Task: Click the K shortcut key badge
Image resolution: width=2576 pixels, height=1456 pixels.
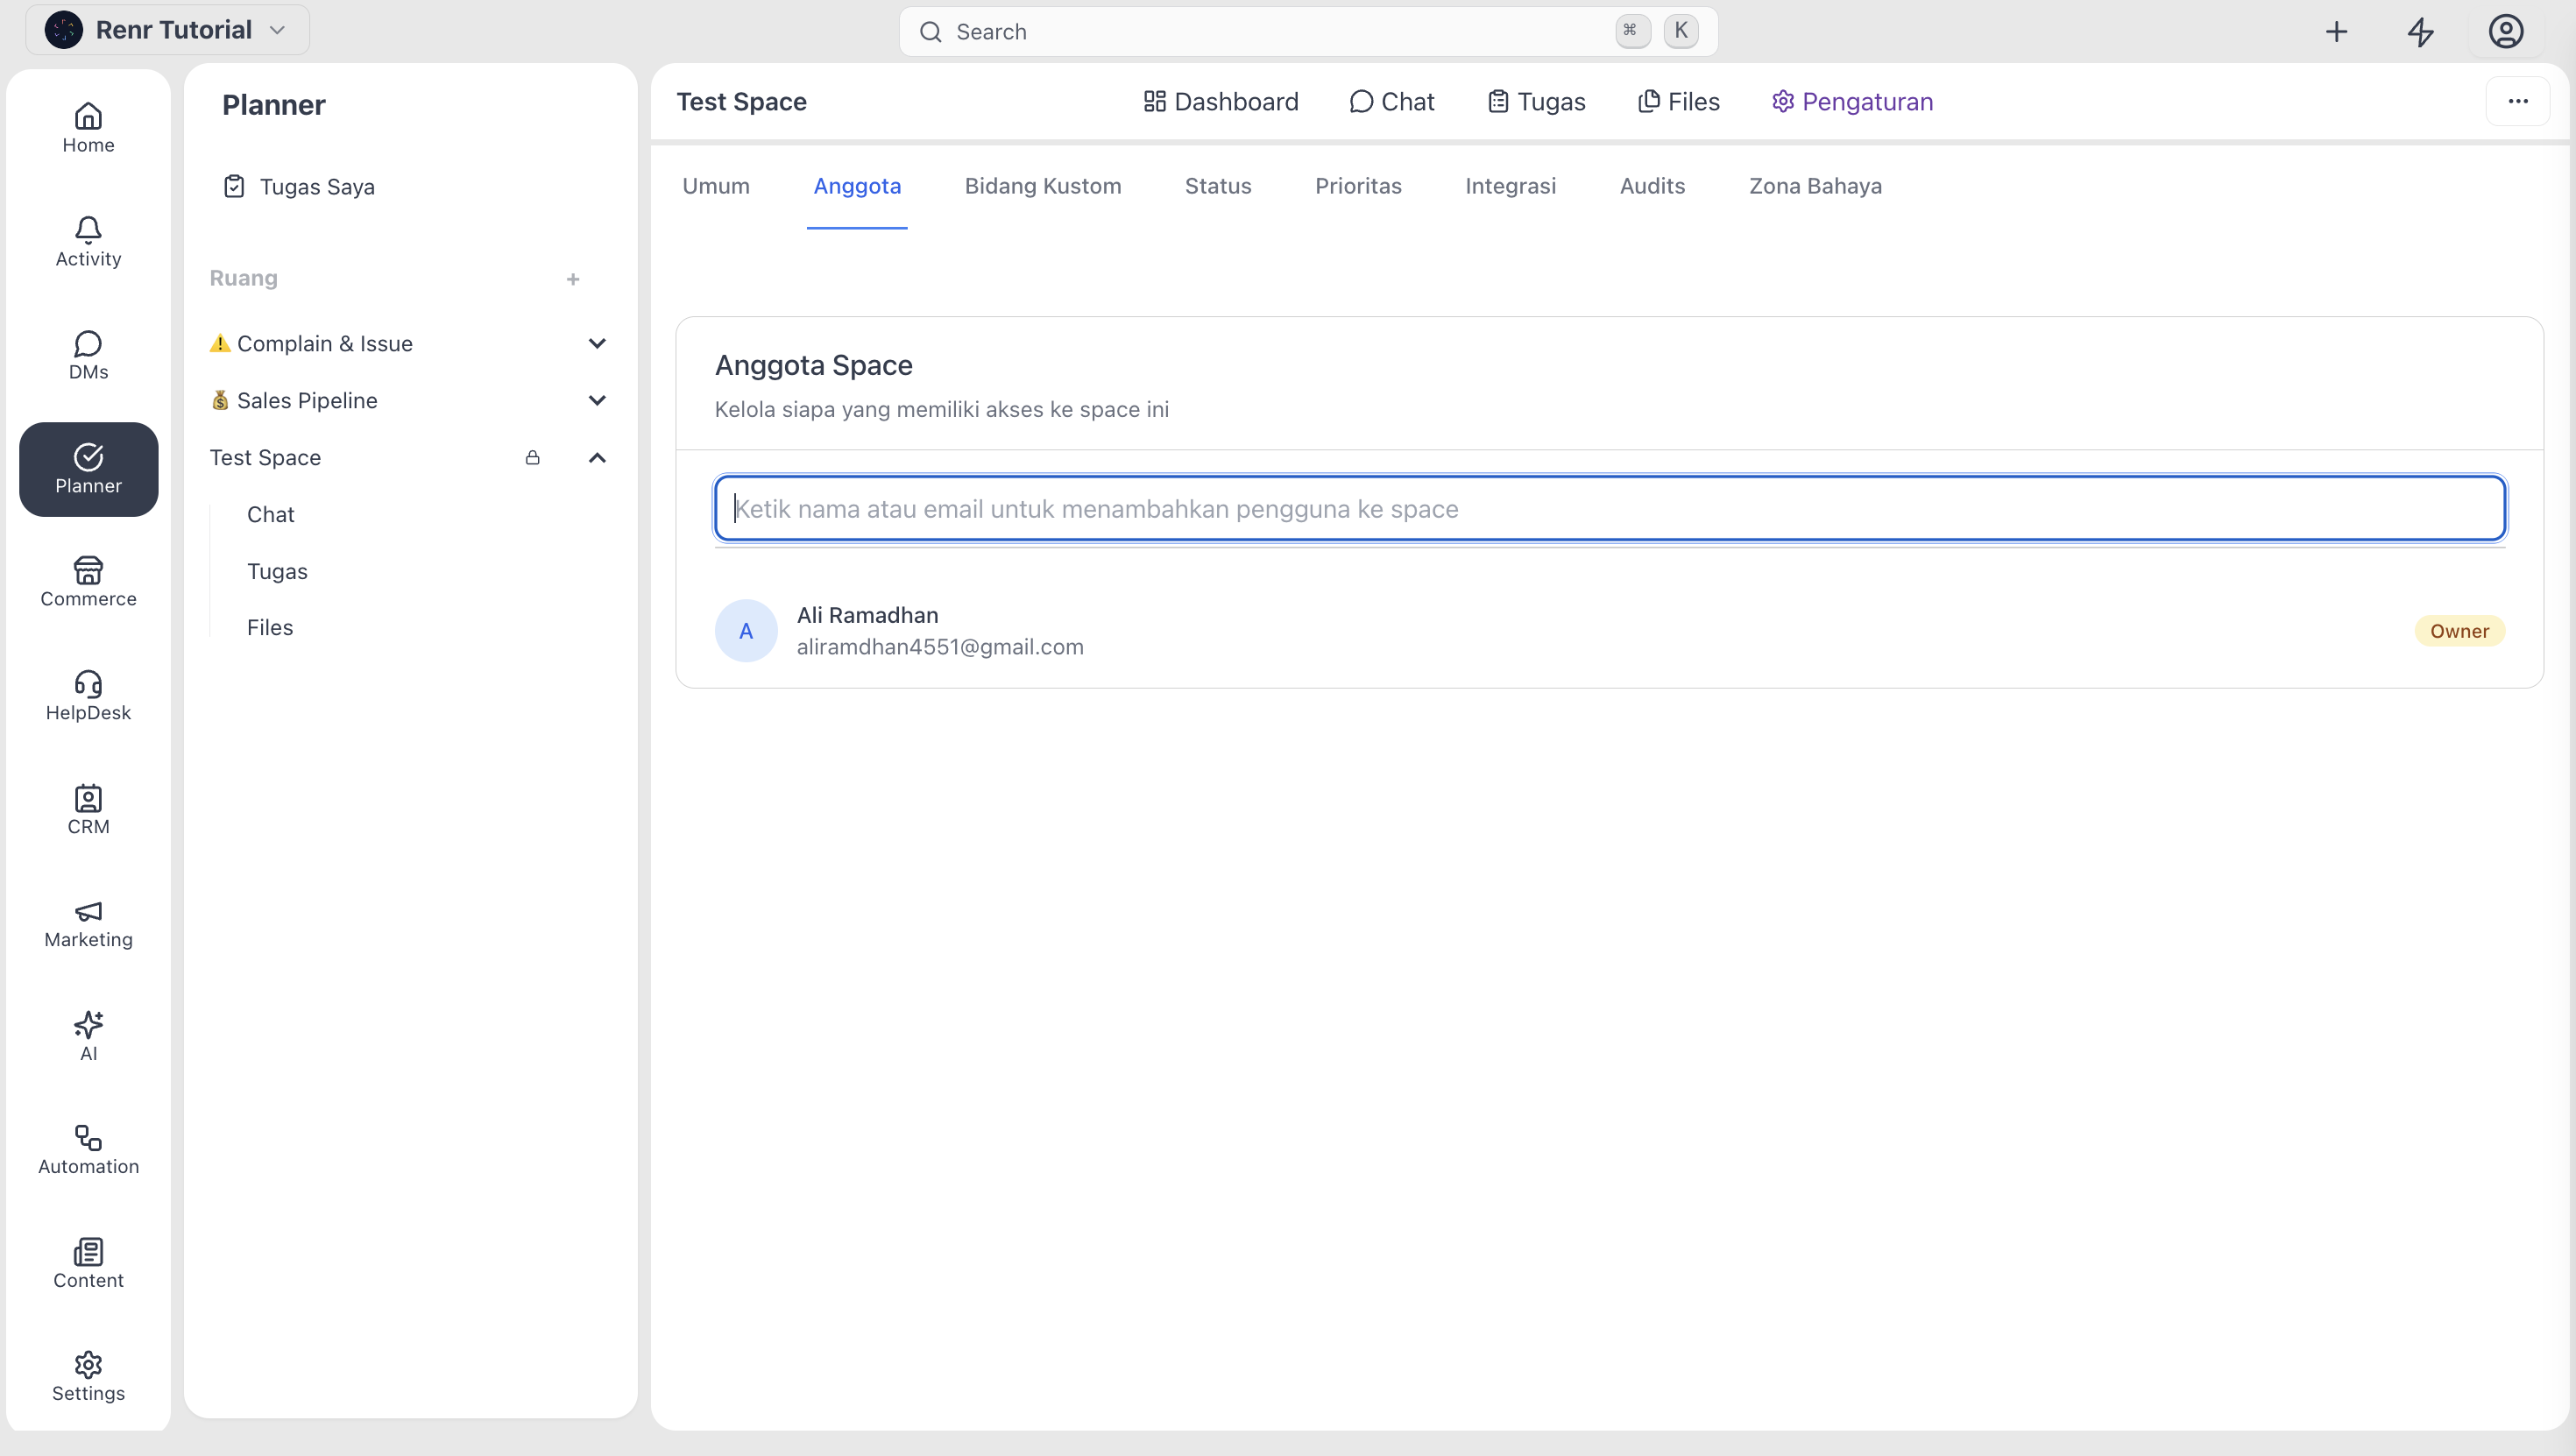Action: (1680, 31)
